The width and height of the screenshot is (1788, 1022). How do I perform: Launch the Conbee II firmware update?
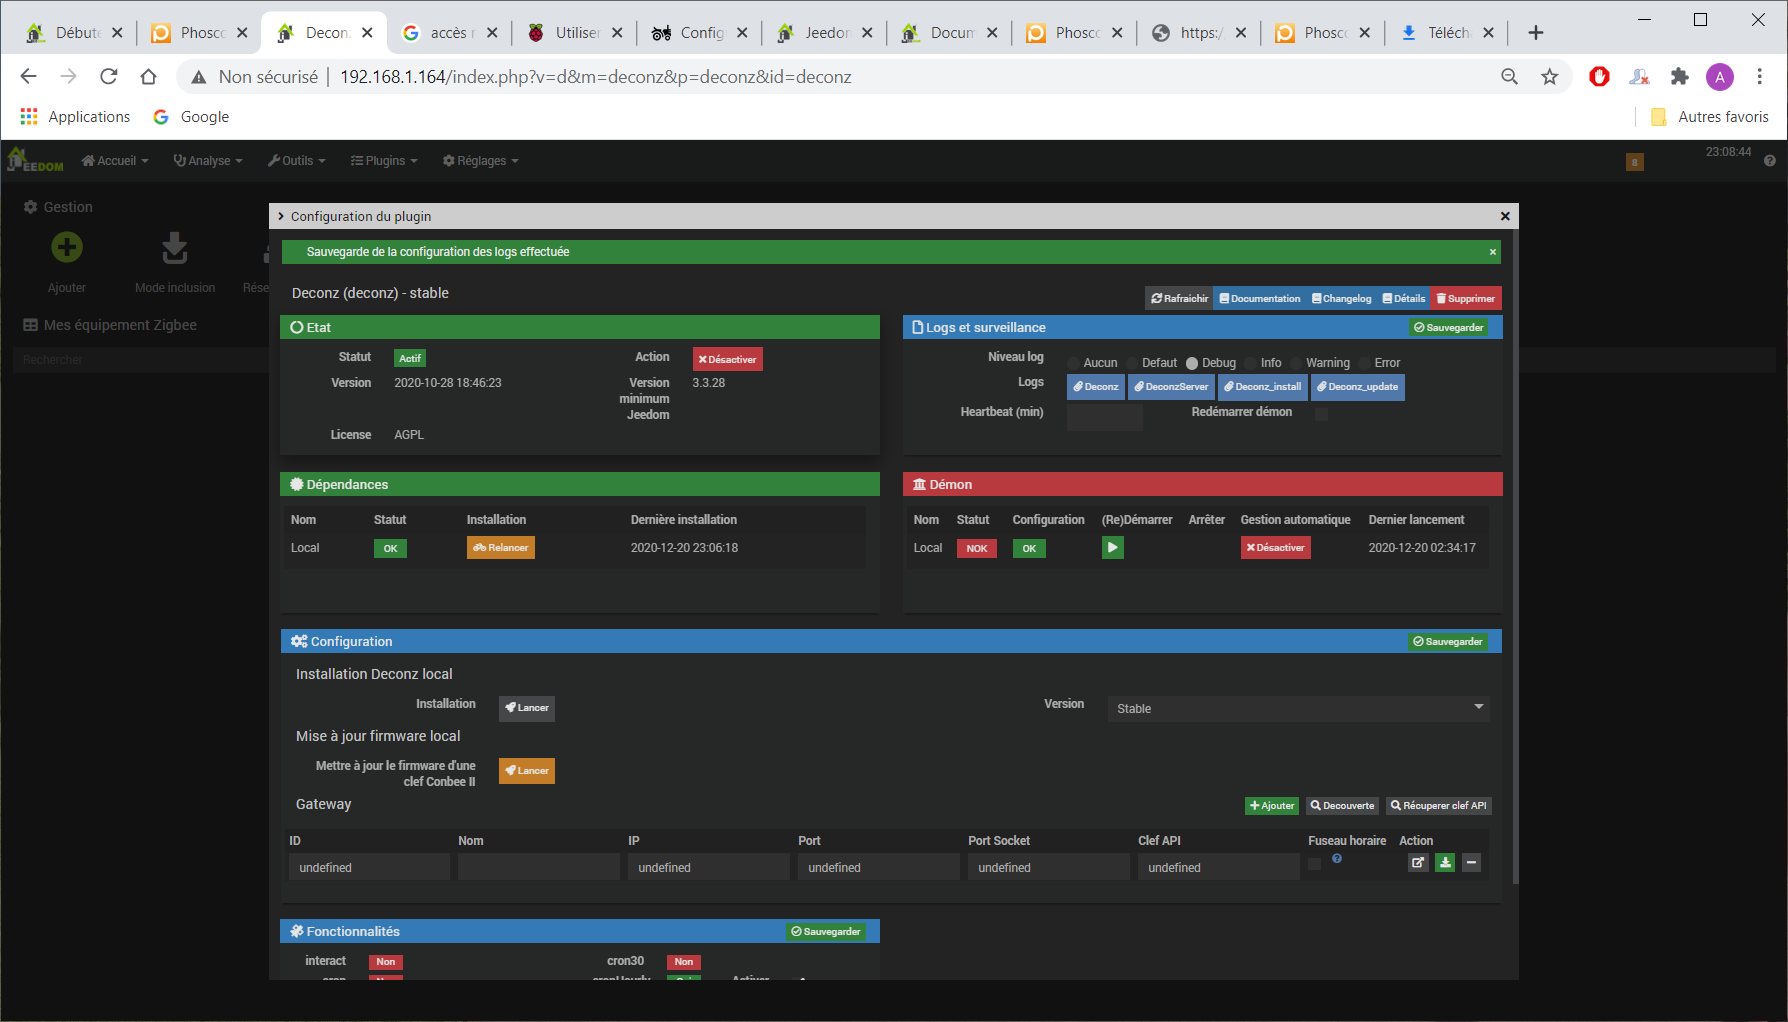(x=527, y=771)
